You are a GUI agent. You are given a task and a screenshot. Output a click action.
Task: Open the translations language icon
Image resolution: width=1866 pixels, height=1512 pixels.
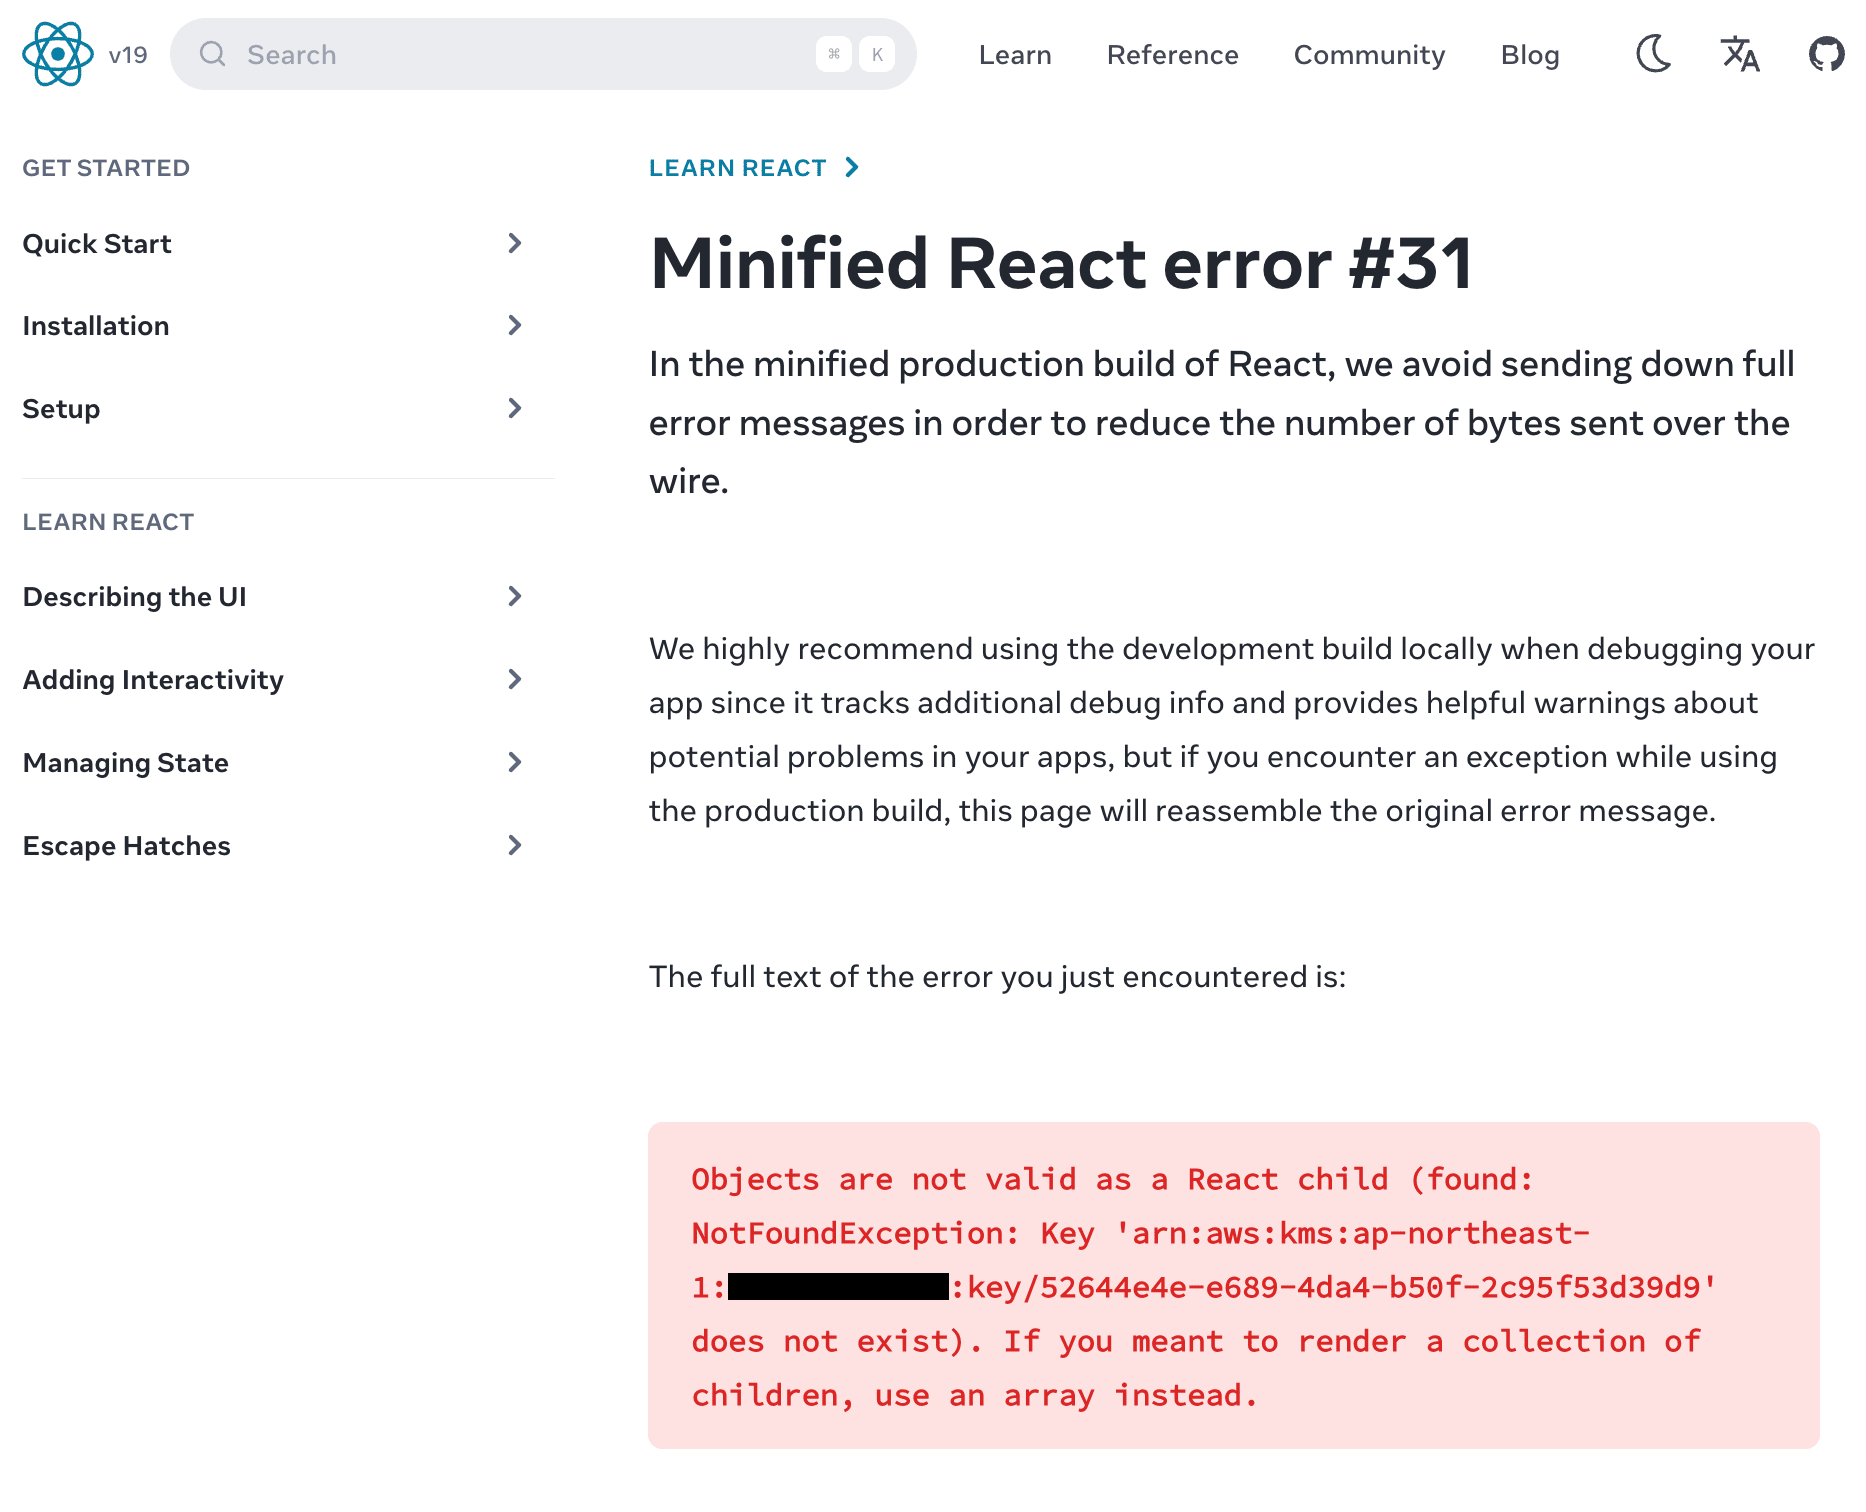click(x=1740, y=54)
